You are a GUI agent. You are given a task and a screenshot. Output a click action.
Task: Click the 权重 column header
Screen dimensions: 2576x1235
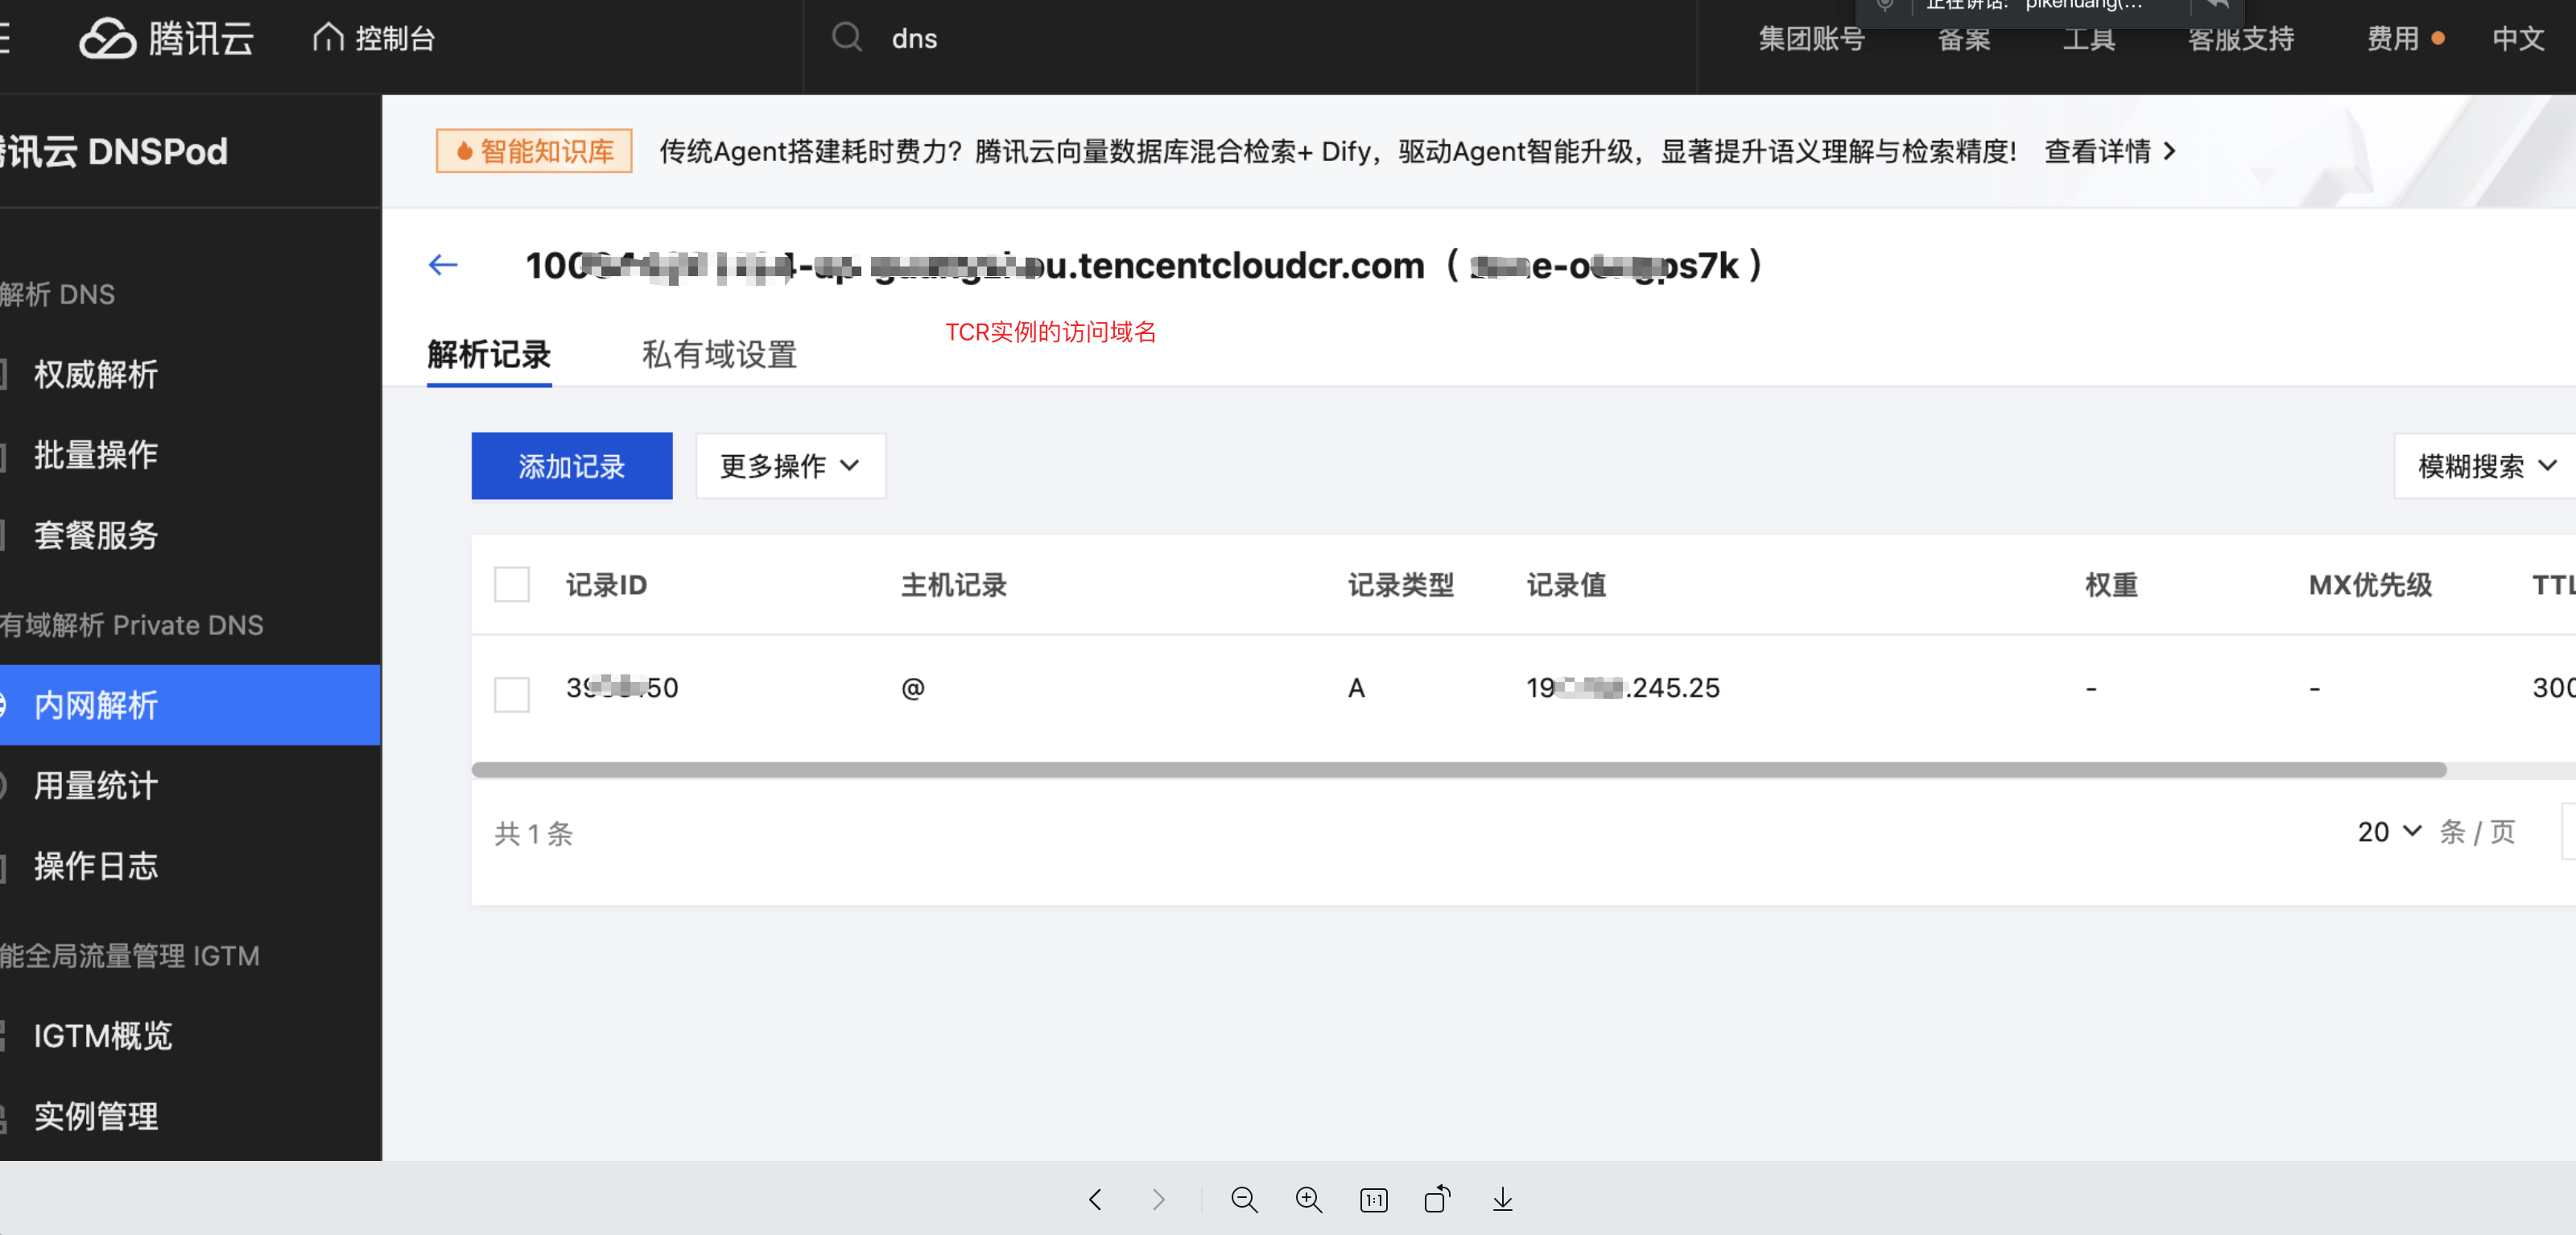pos(2111,585)
